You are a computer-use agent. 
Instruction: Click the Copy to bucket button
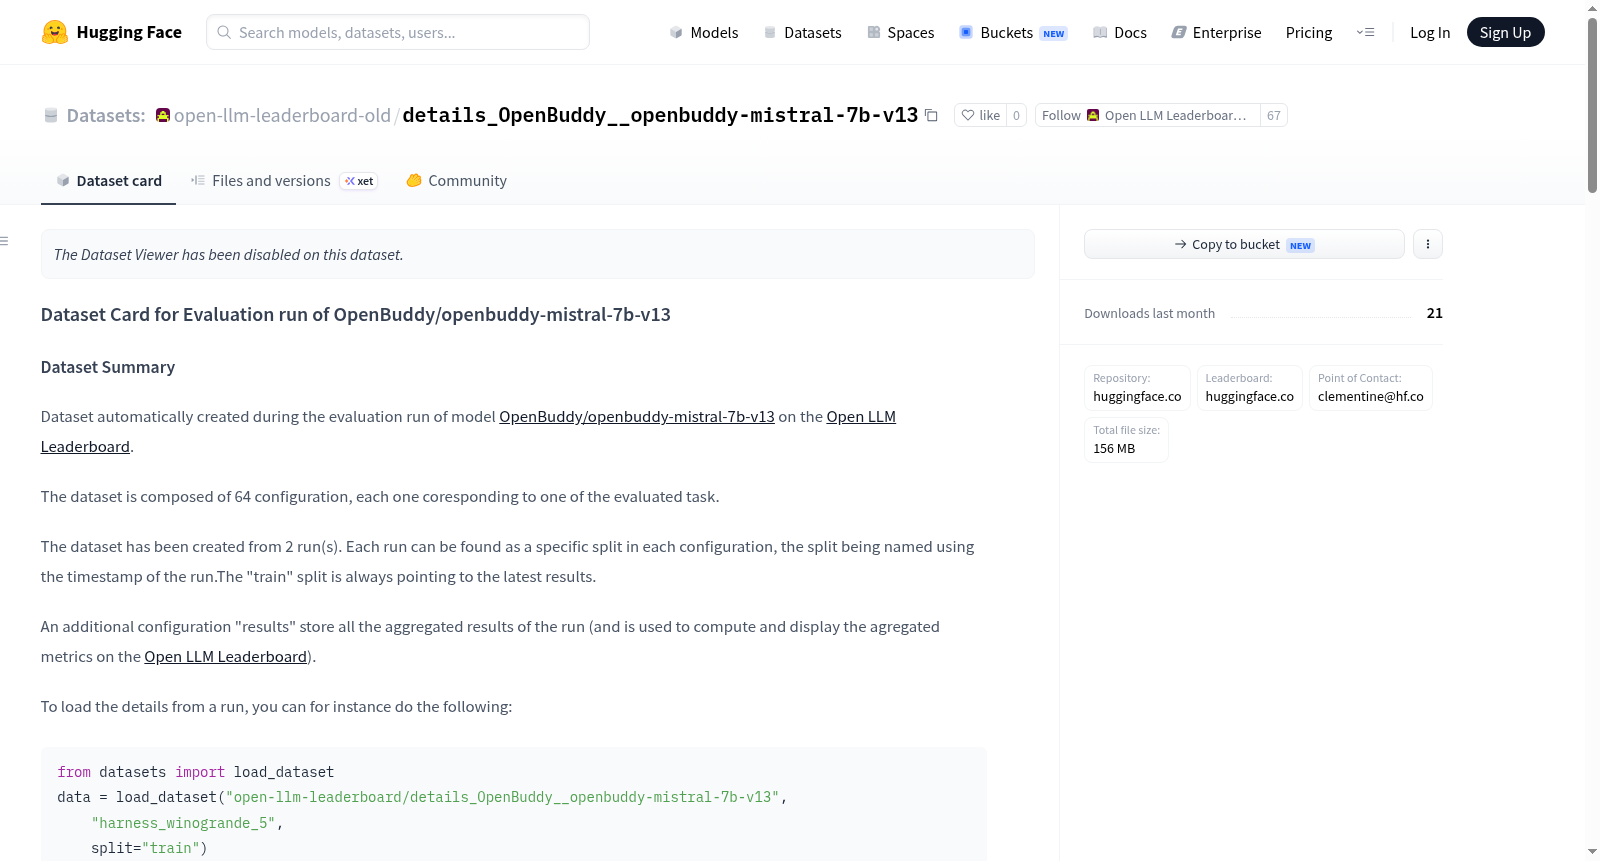pyautogui.click(x=1244, y=244)
